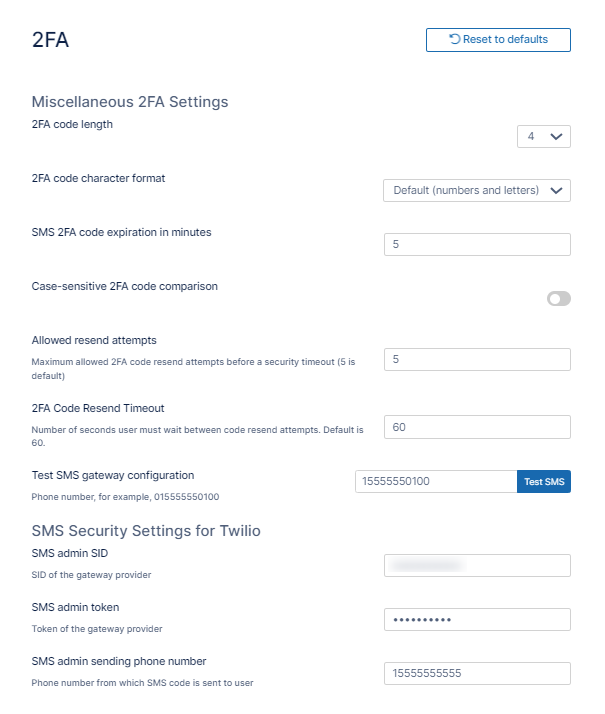Select the 2FA Code Resend Timeout field

point(476,427)
